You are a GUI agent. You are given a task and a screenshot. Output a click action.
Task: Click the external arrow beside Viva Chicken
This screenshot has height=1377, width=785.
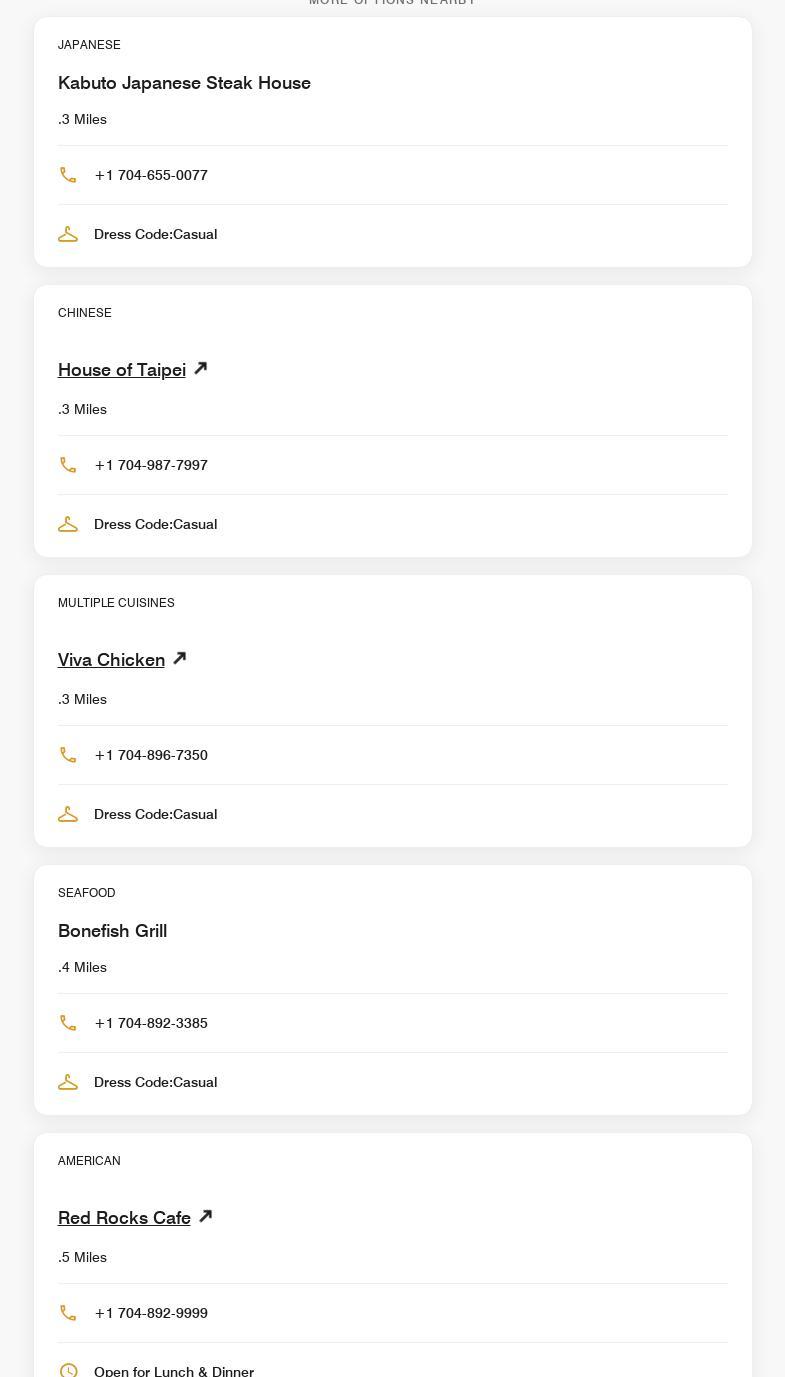(180, 658)
